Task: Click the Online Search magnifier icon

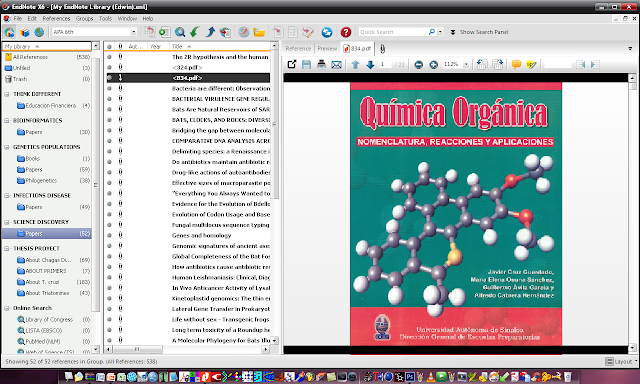Action: click(x=180, y=32)
